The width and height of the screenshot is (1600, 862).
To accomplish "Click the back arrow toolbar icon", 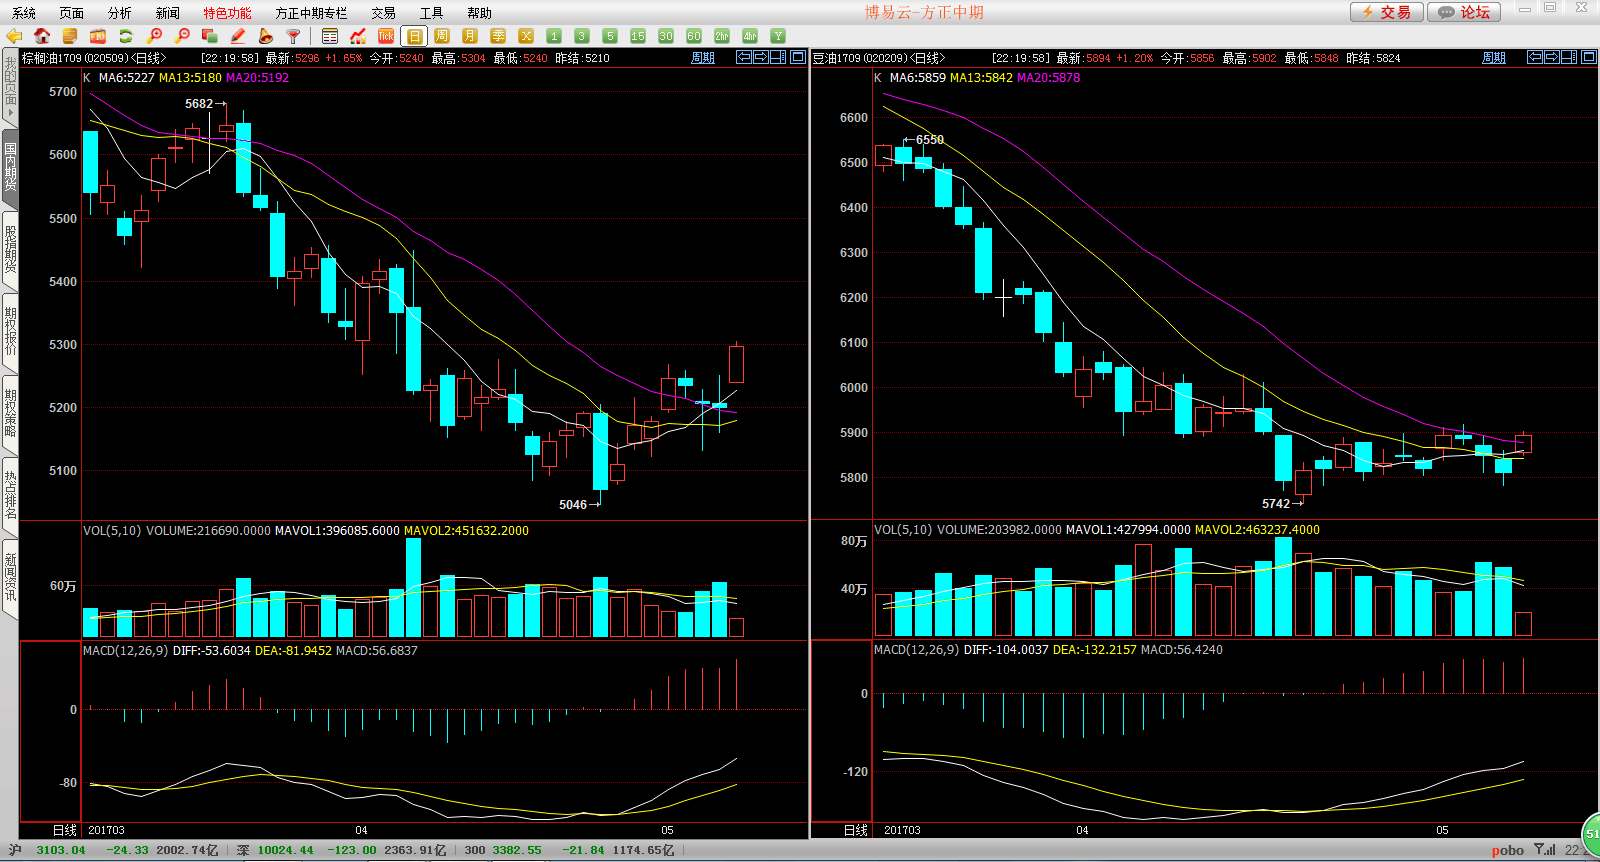I will pyautogui.click(x=14, y=36).
